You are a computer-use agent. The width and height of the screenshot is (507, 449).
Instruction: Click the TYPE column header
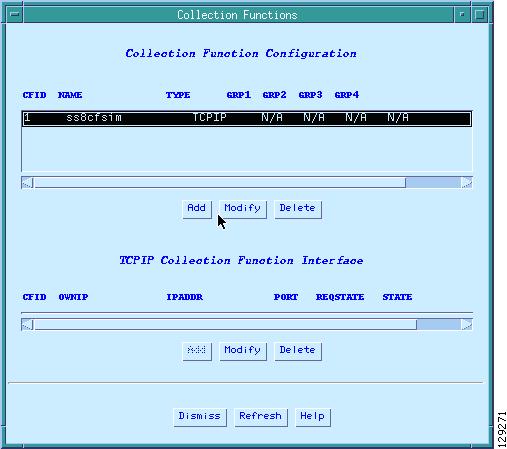(x=178, y=95)
